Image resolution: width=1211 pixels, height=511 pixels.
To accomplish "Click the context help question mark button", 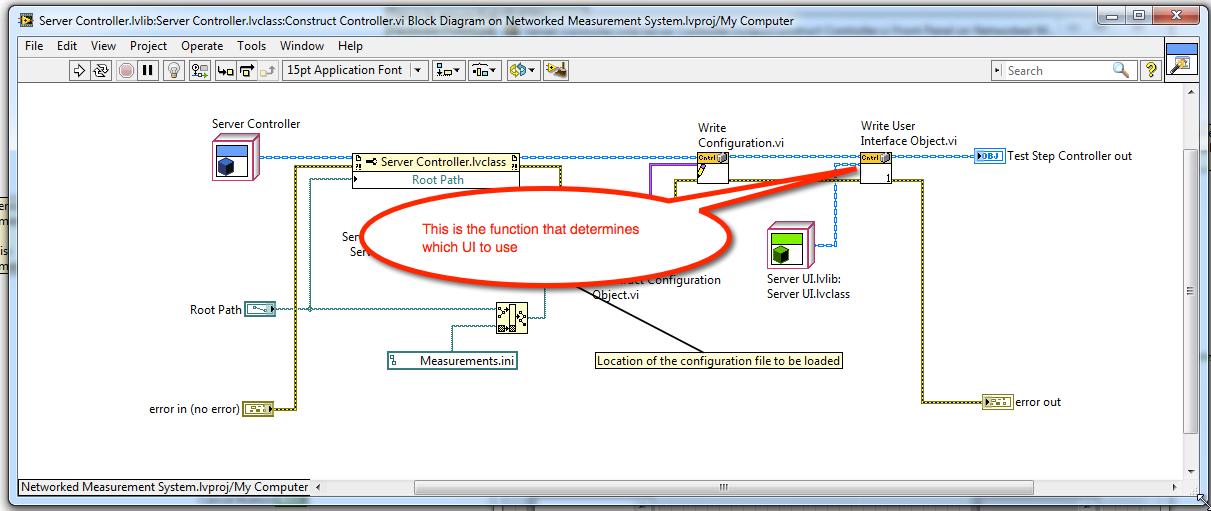I will pyautogui.click(x=1150, y=70).
